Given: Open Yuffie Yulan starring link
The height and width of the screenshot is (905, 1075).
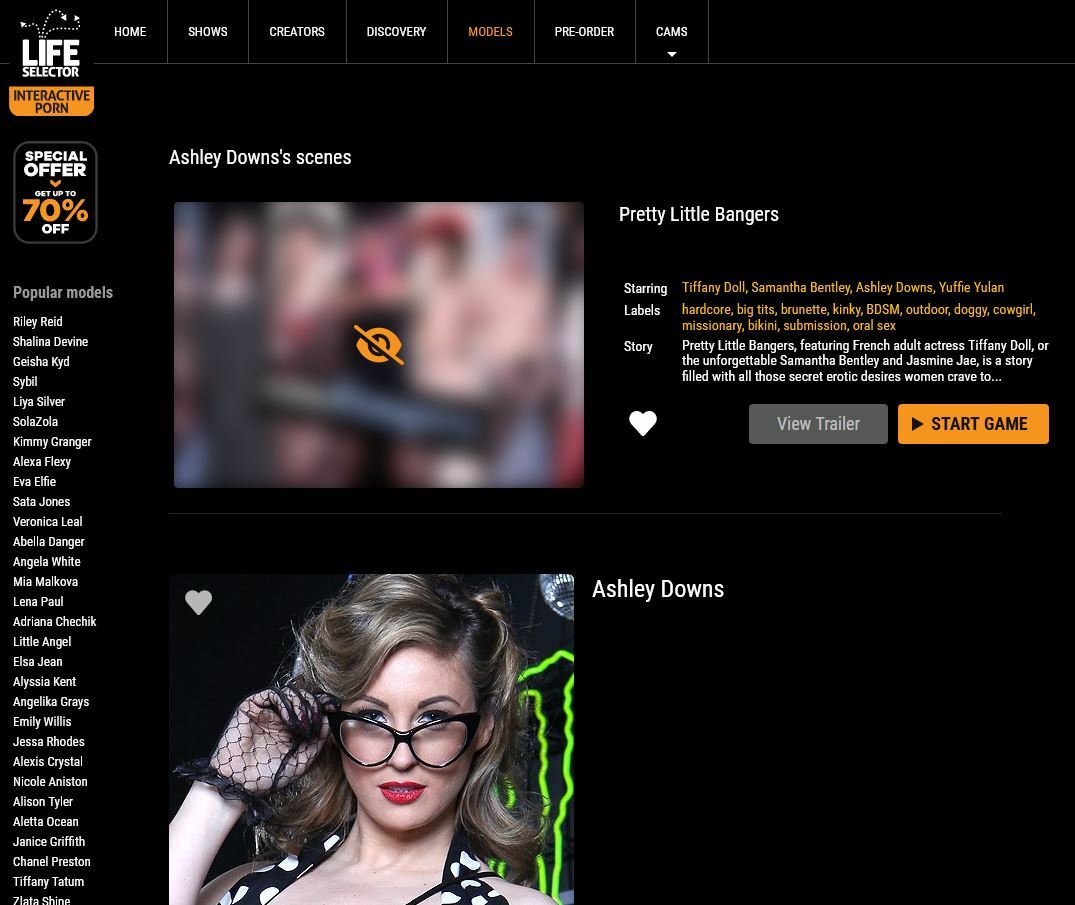Looking at the screenshot, I should point(971,287).
